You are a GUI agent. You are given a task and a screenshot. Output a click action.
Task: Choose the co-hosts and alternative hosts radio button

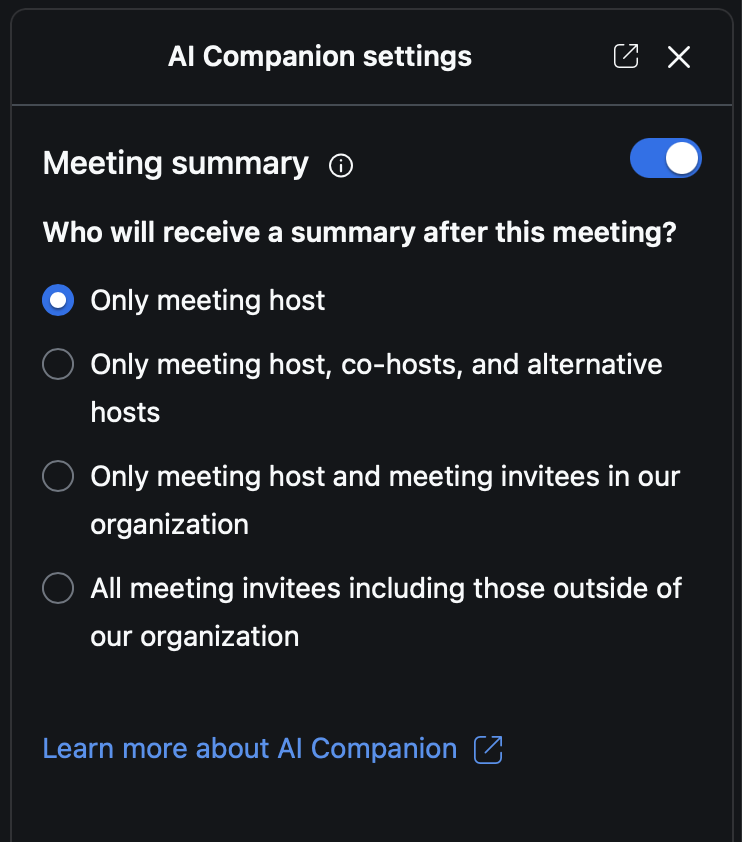pos(58,364)
